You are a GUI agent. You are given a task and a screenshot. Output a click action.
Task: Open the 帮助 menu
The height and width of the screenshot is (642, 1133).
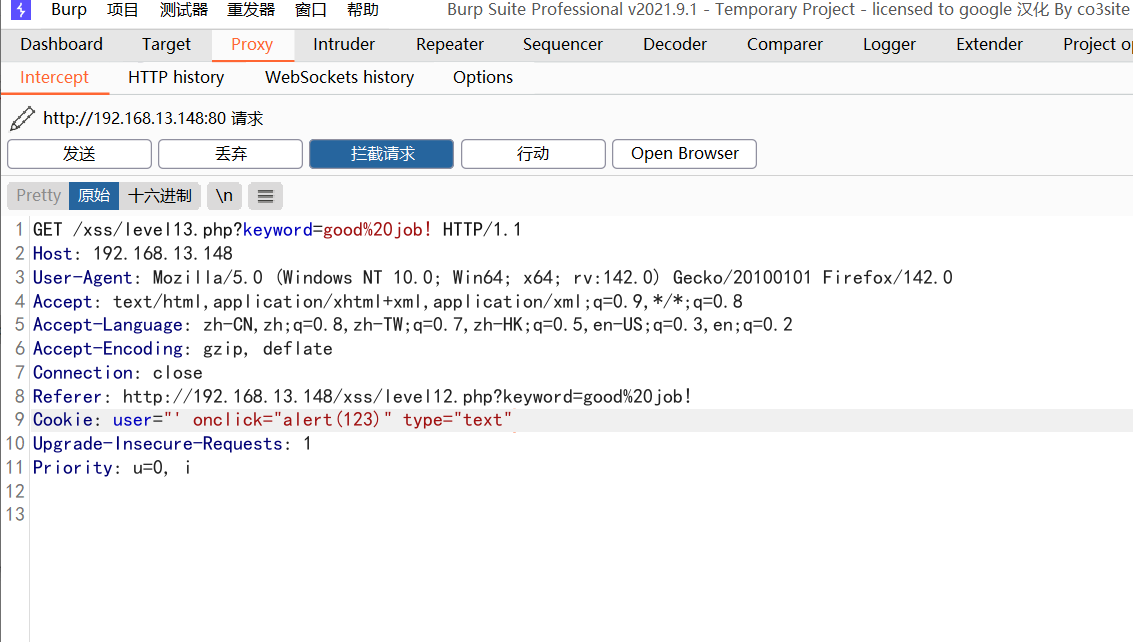tap(363, 10)
